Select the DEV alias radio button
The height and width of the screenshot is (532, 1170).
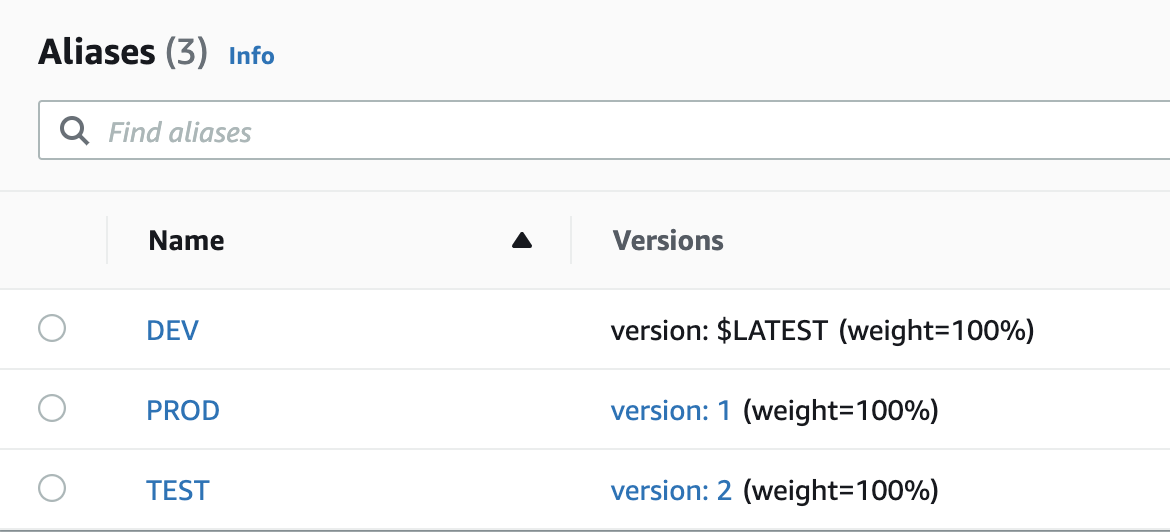pos(52,328)
